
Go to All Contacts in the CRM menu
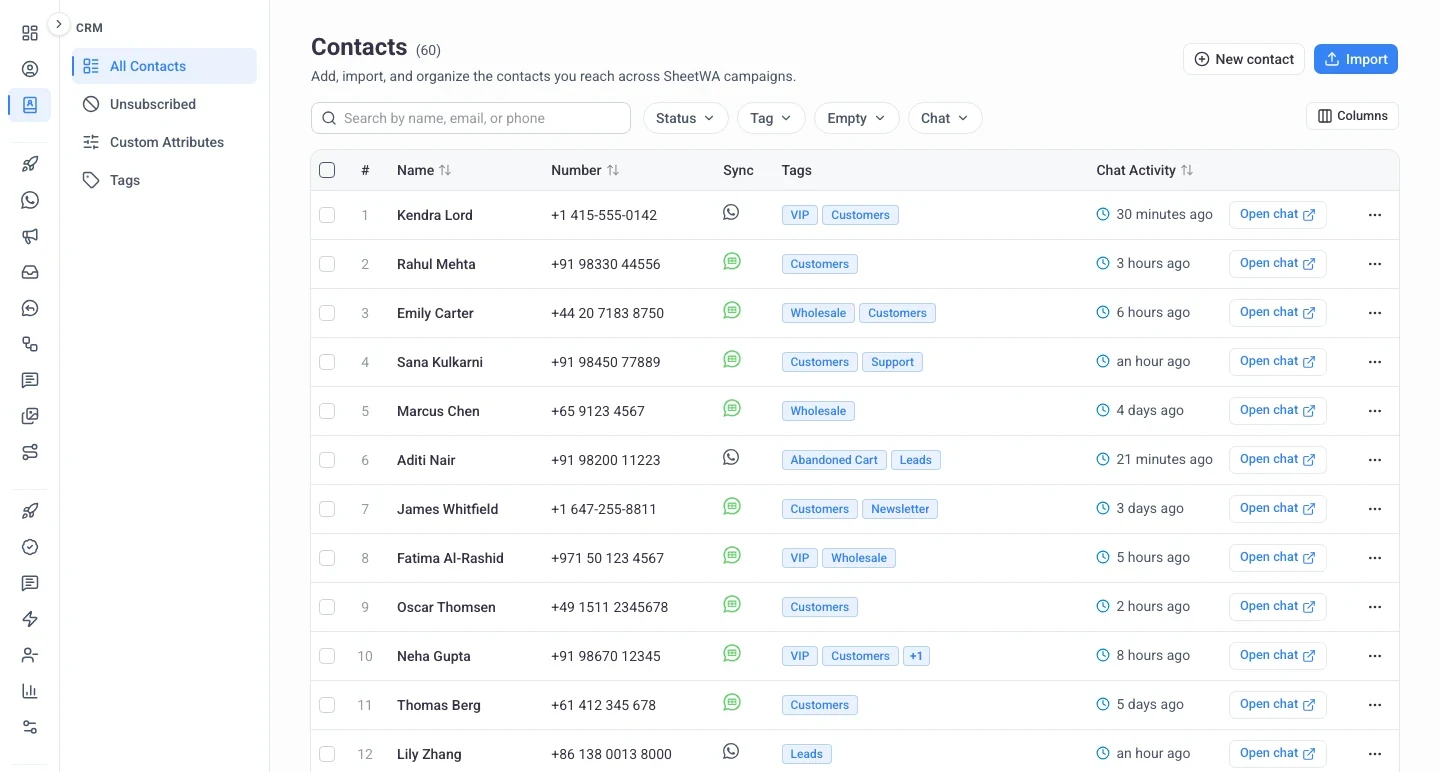pyautogui.click(x=164, y=66)
